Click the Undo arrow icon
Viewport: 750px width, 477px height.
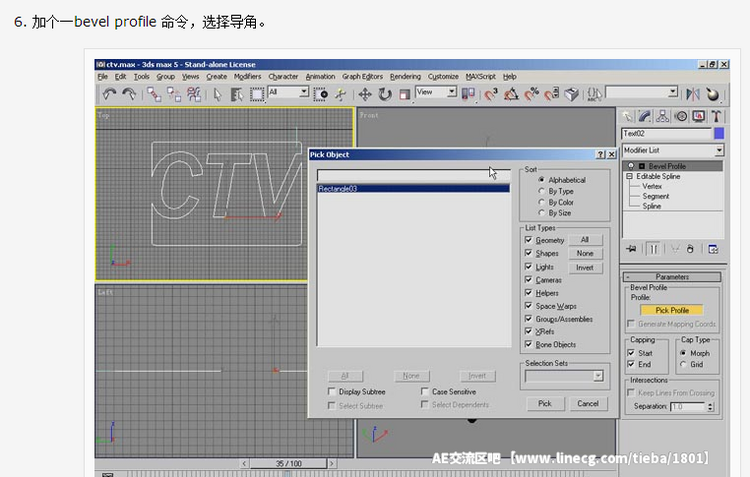click(x=110, y=94)
